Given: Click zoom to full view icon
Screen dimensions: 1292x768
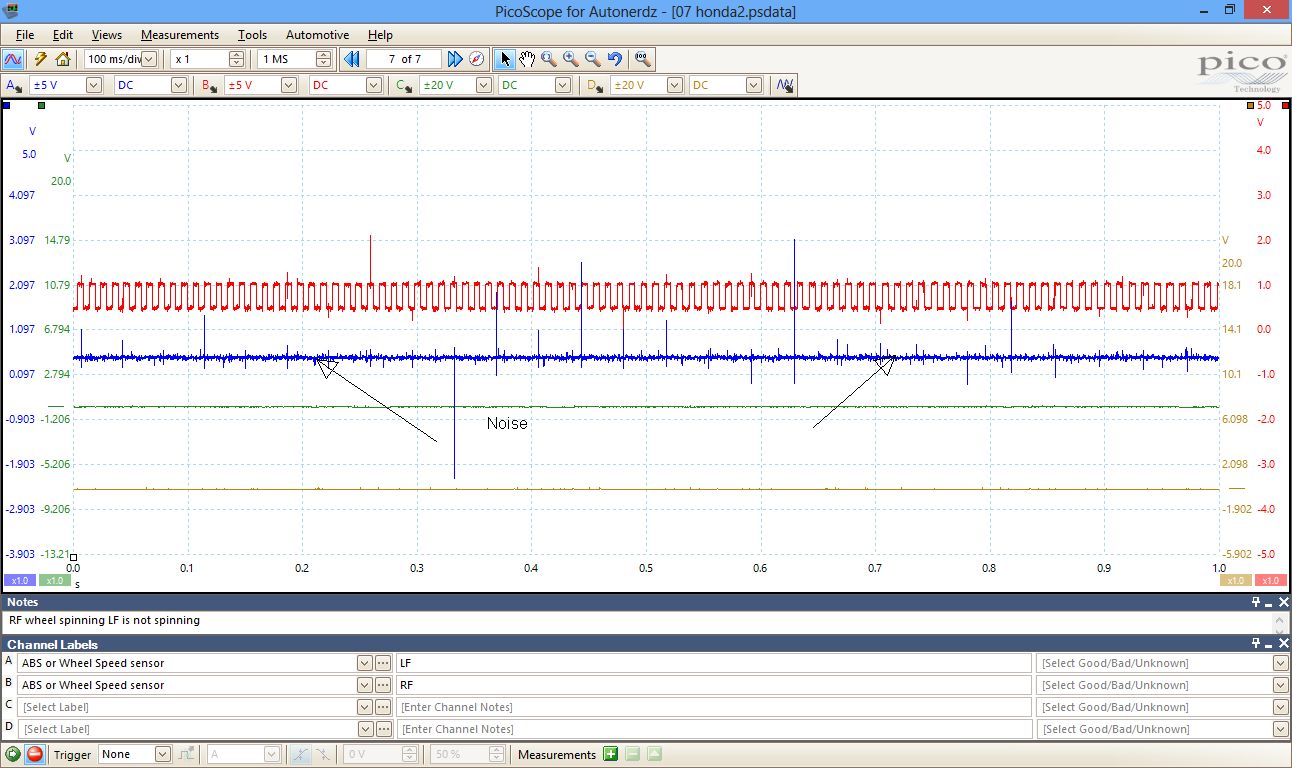Looking at the screenshot, I should 642,59.
